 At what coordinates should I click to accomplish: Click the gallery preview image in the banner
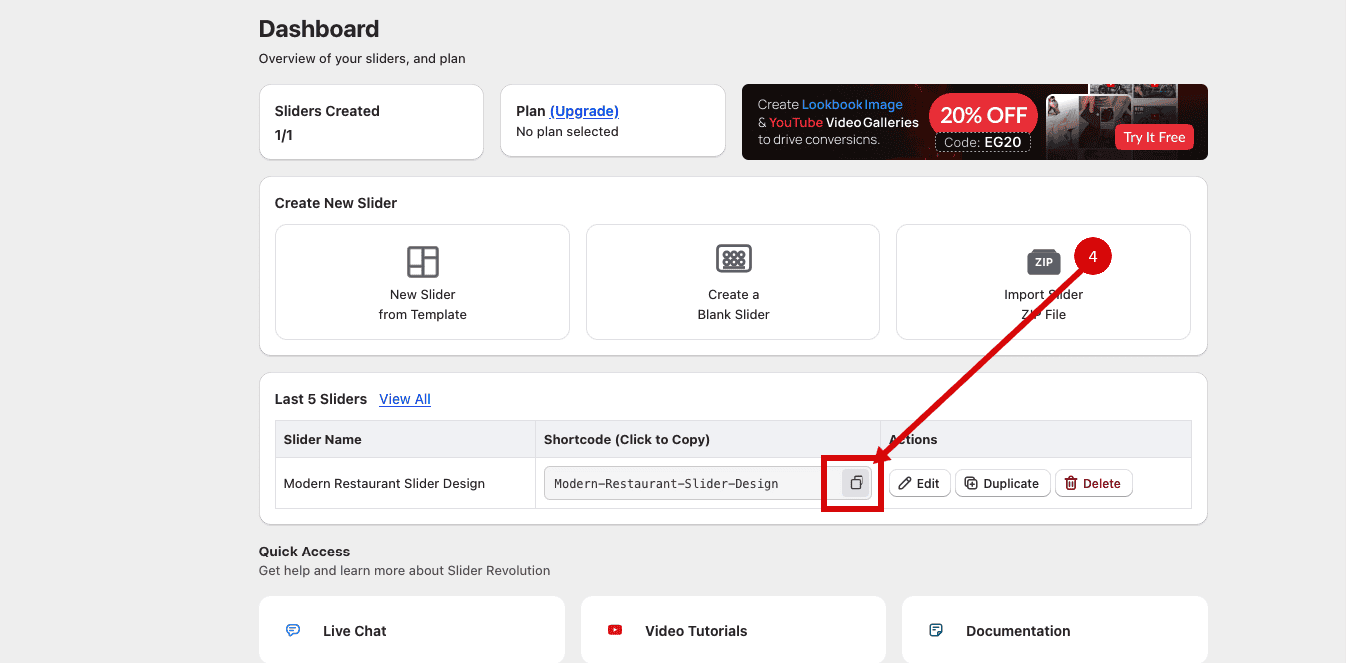[x=1078, y=120]
